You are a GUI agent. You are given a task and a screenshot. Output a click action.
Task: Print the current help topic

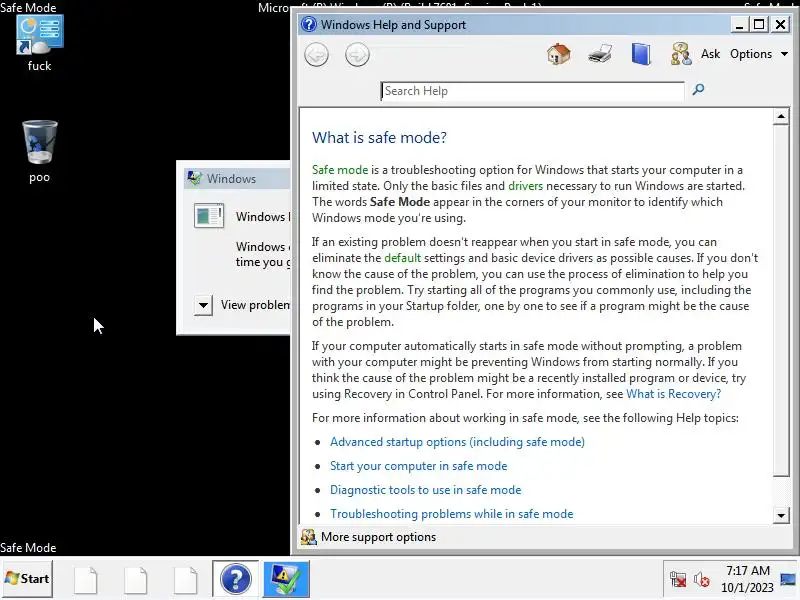tap(600, 54)
